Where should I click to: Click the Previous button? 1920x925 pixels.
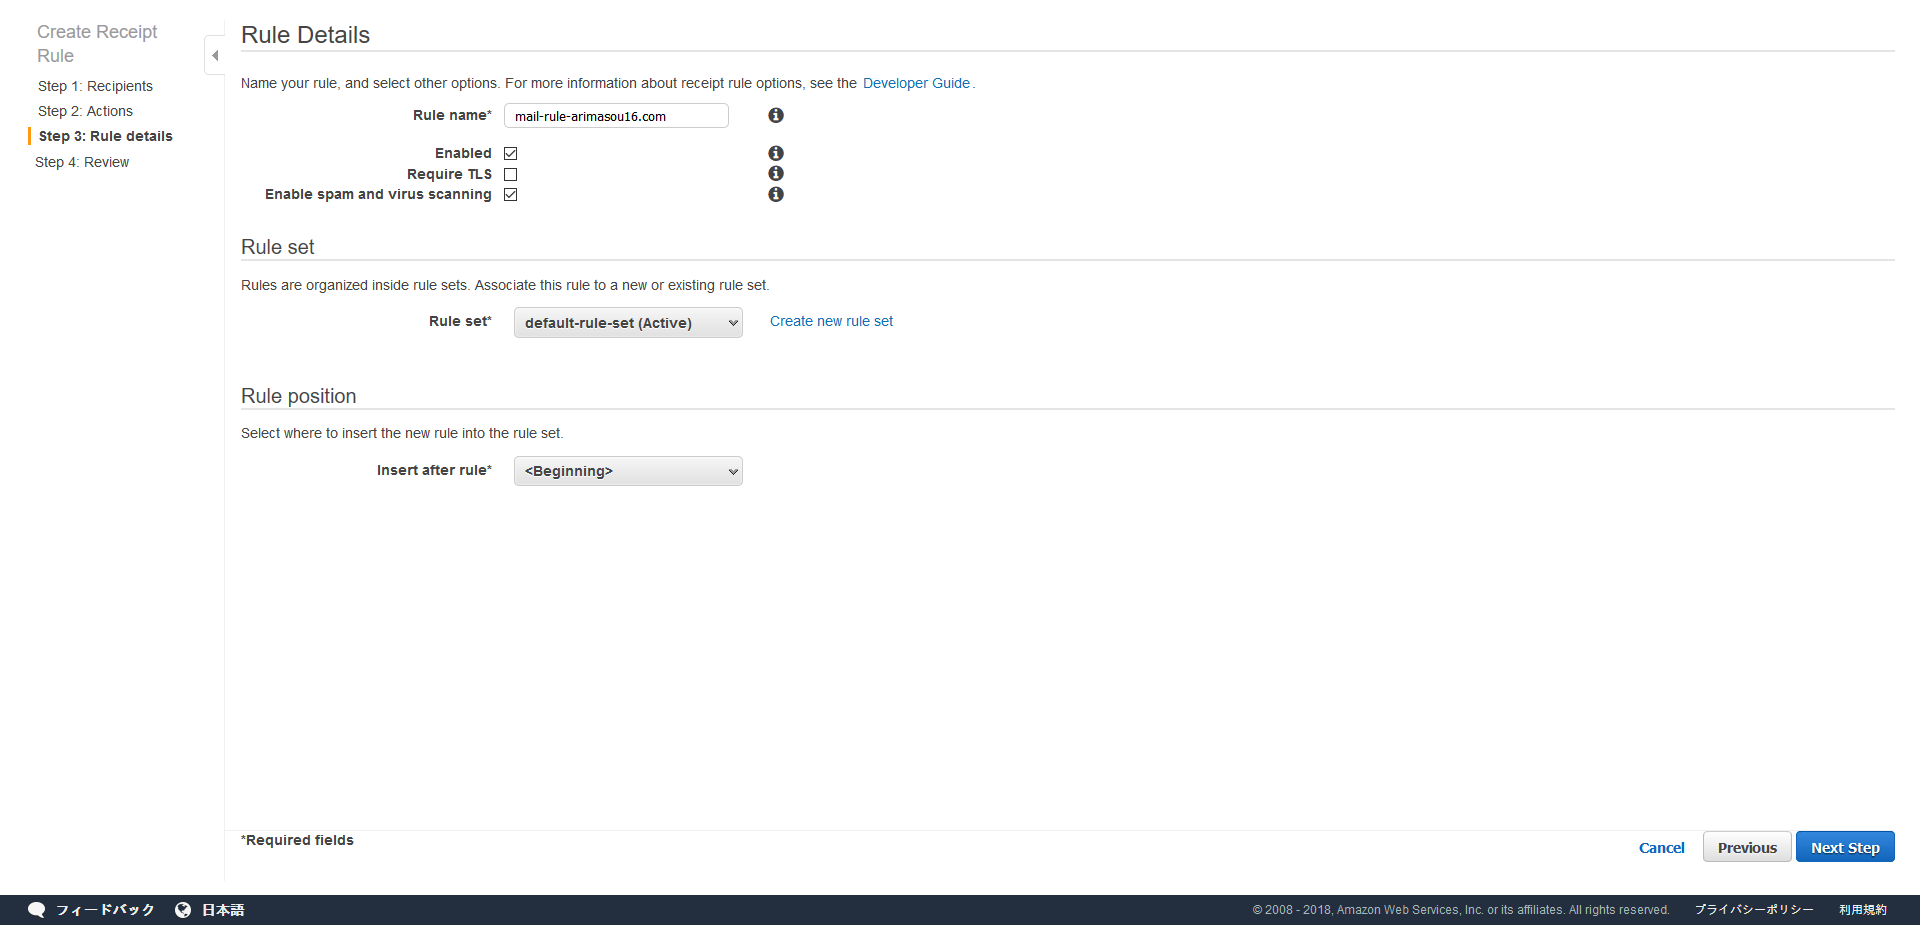click(x=1747, y=847)
